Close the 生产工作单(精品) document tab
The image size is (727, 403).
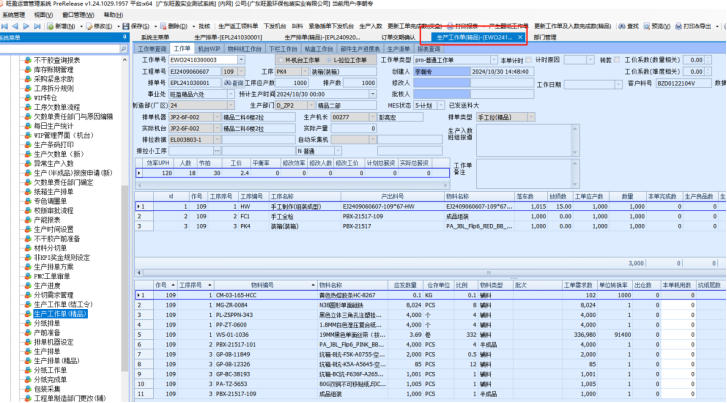point(520,37)
